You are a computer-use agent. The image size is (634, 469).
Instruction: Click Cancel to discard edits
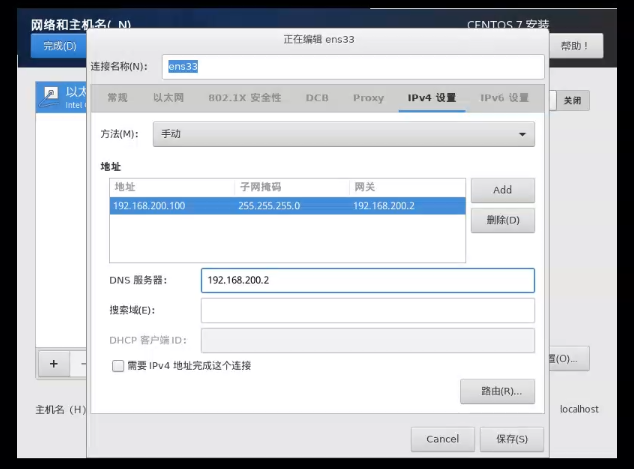point(442,439)
